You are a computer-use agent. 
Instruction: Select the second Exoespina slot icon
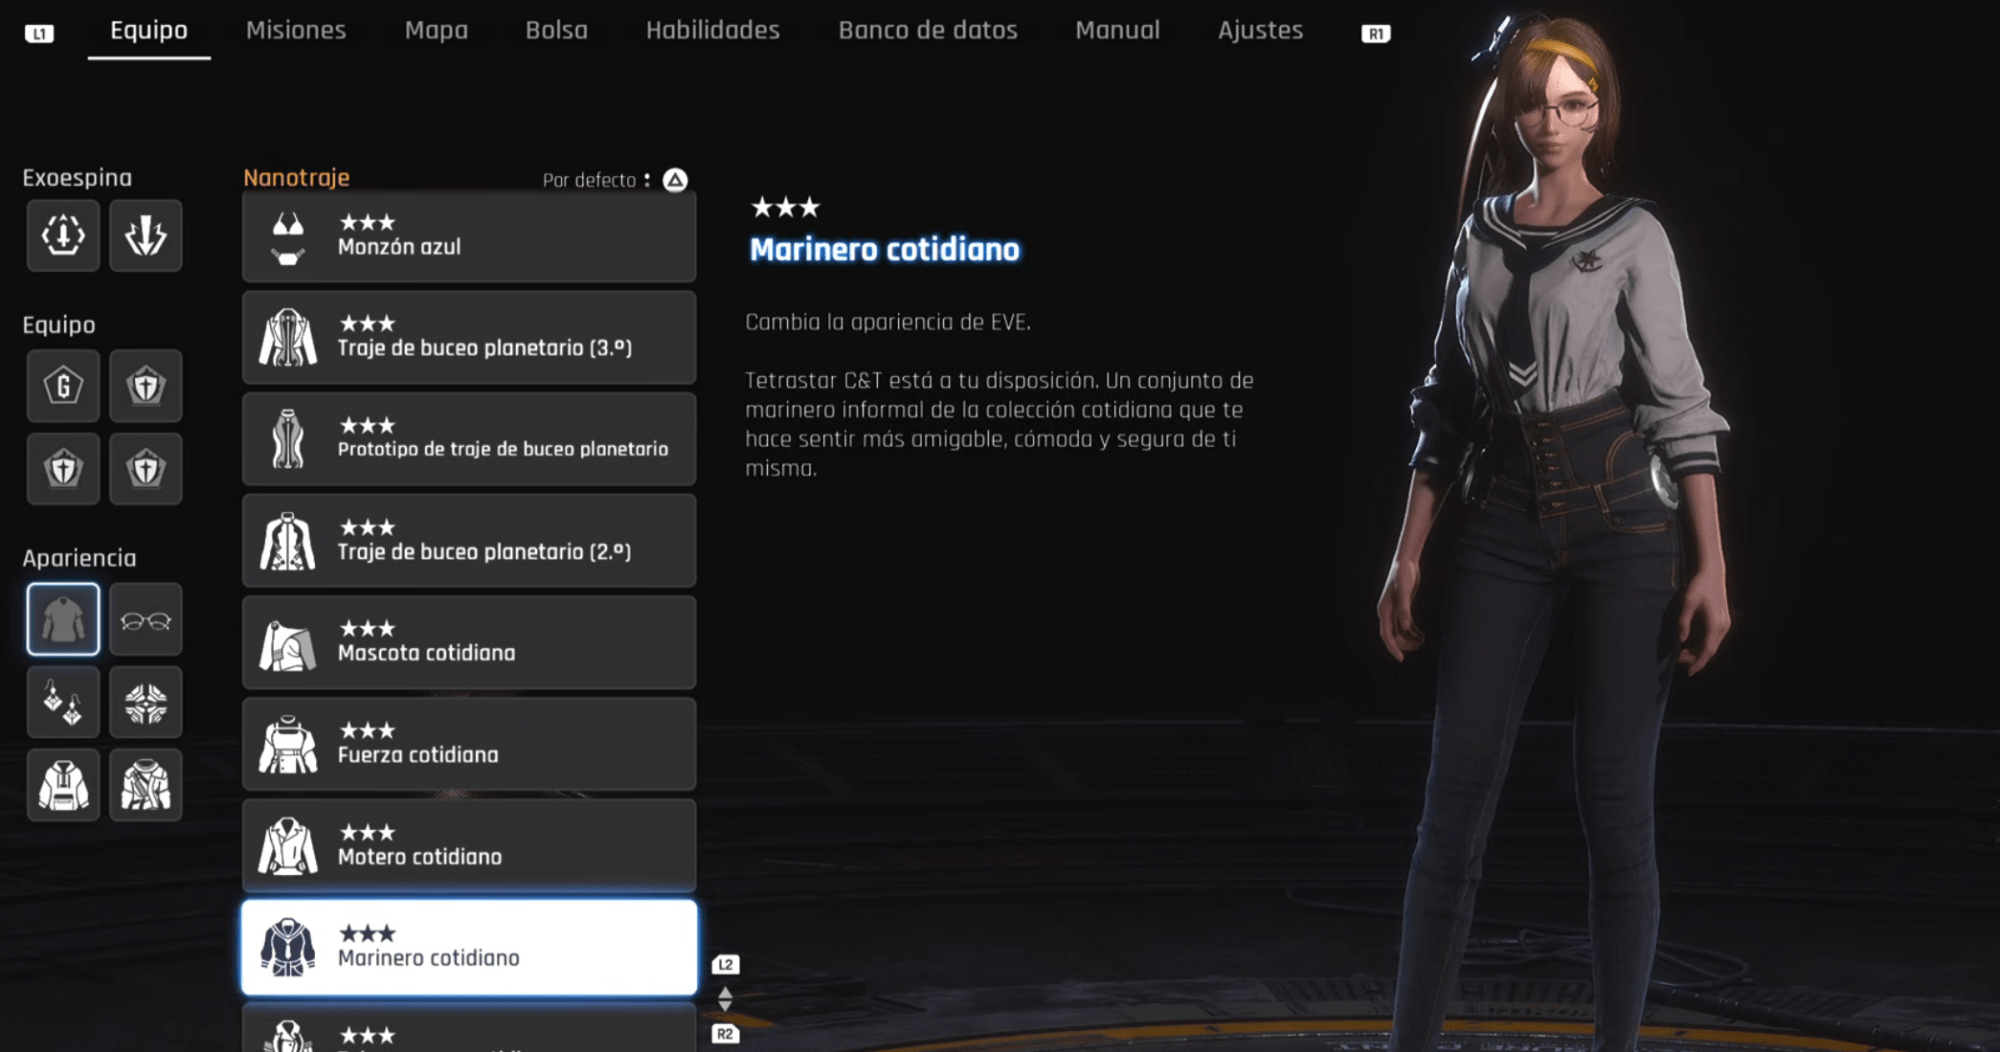[x=146, y=236]
